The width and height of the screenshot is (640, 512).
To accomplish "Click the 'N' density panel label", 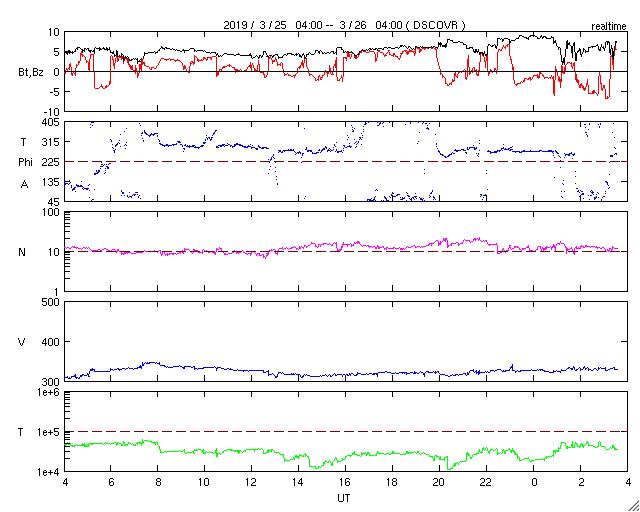I will [x=22, y=252].
